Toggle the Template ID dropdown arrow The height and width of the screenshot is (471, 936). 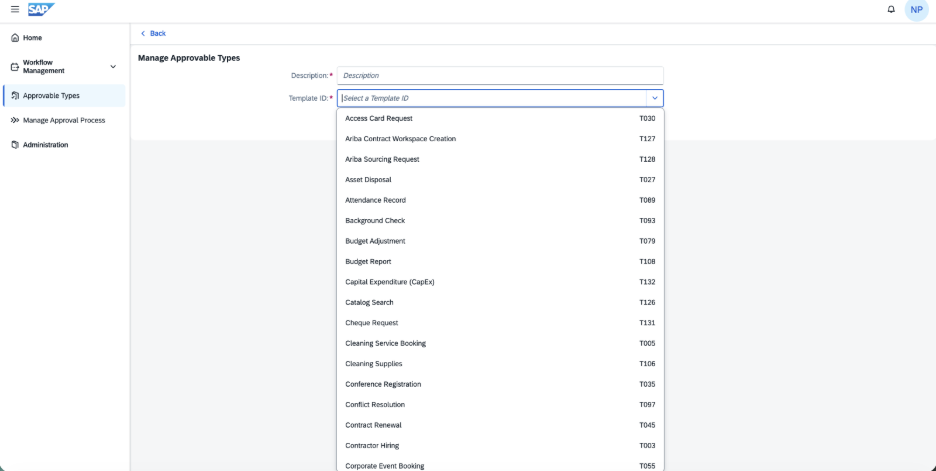pos(655,98)
